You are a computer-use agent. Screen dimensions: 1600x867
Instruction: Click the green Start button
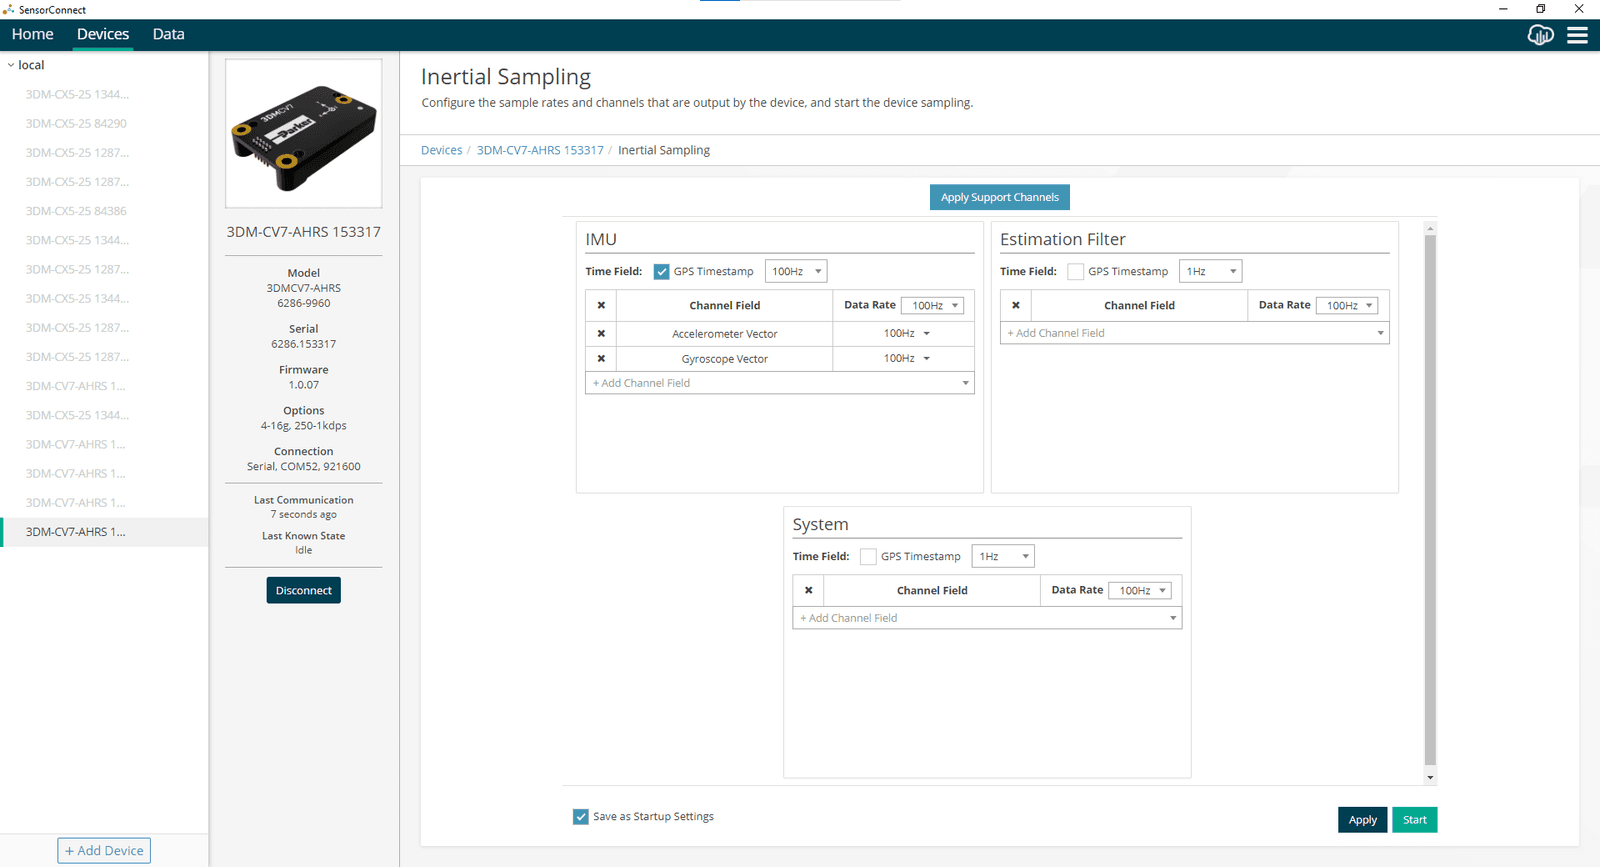(1415, 820)
